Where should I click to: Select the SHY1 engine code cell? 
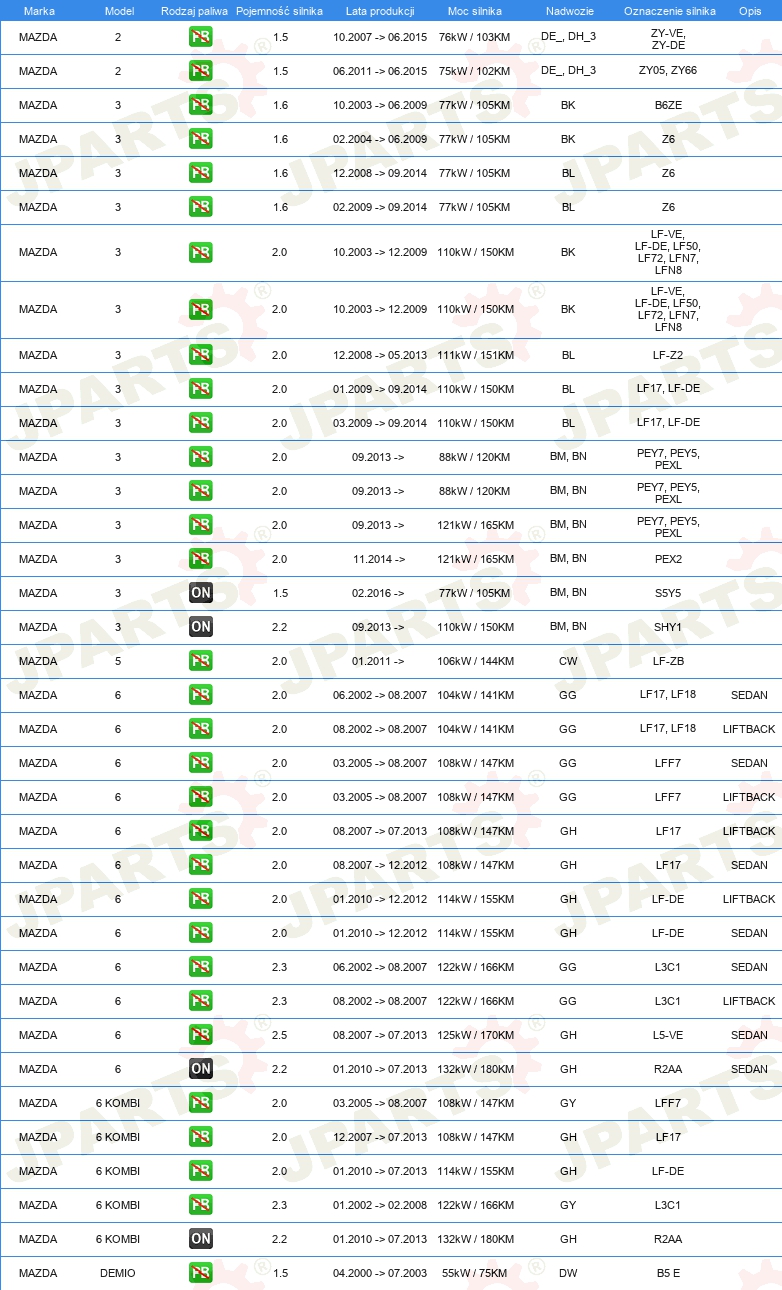(668, 627)
